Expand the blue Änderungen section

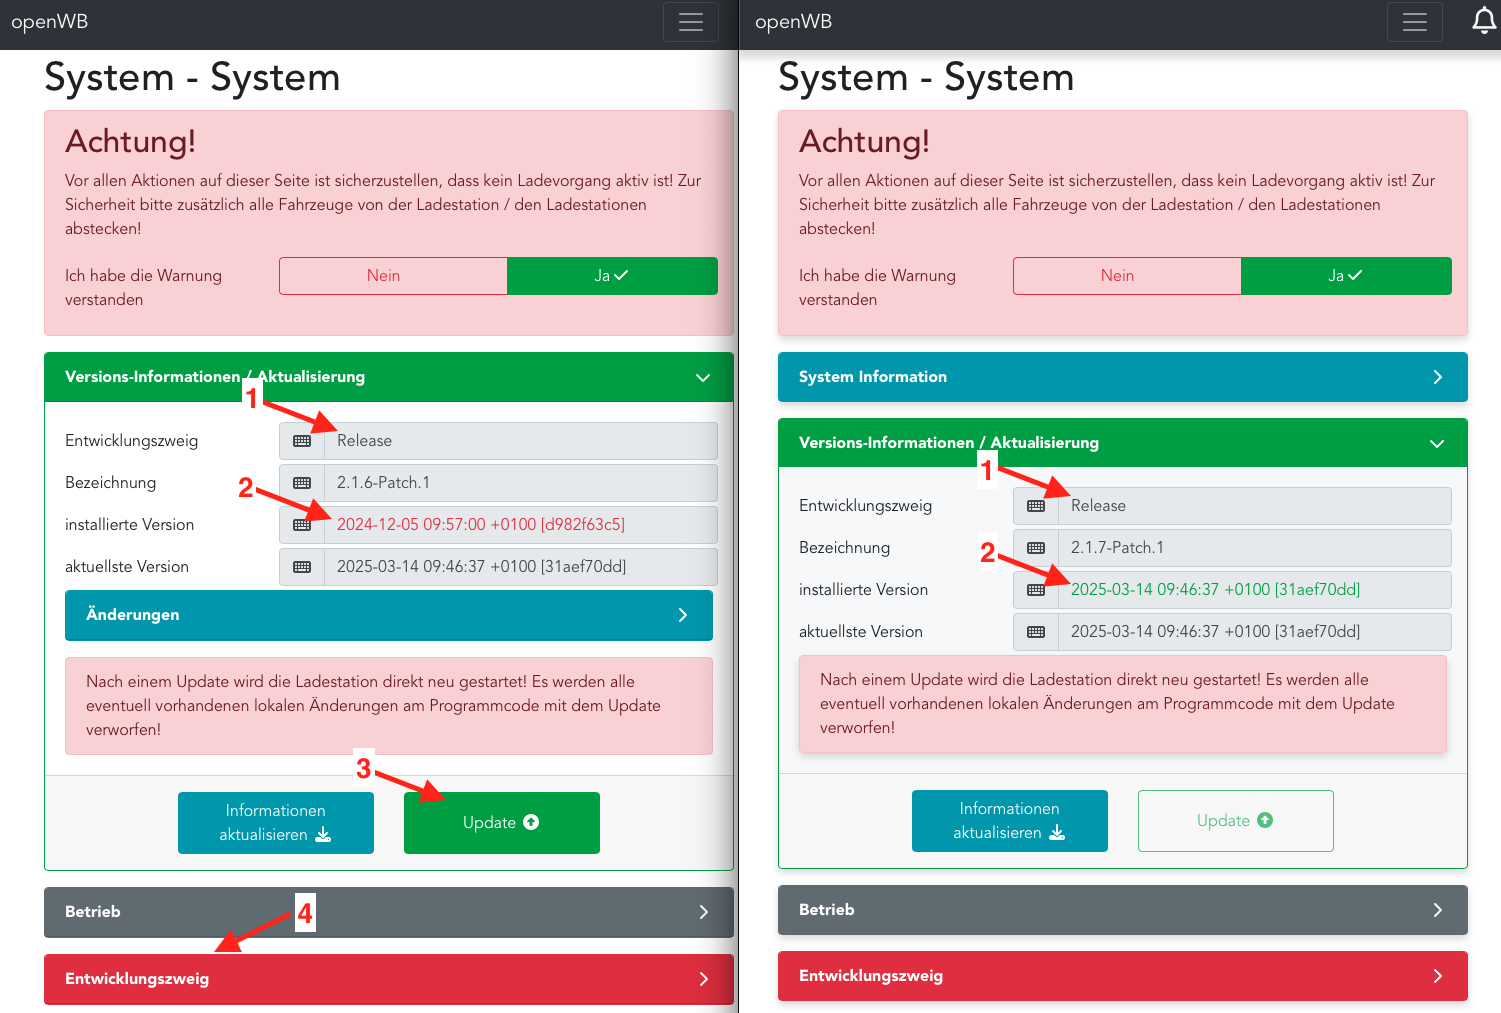[388, 615]
